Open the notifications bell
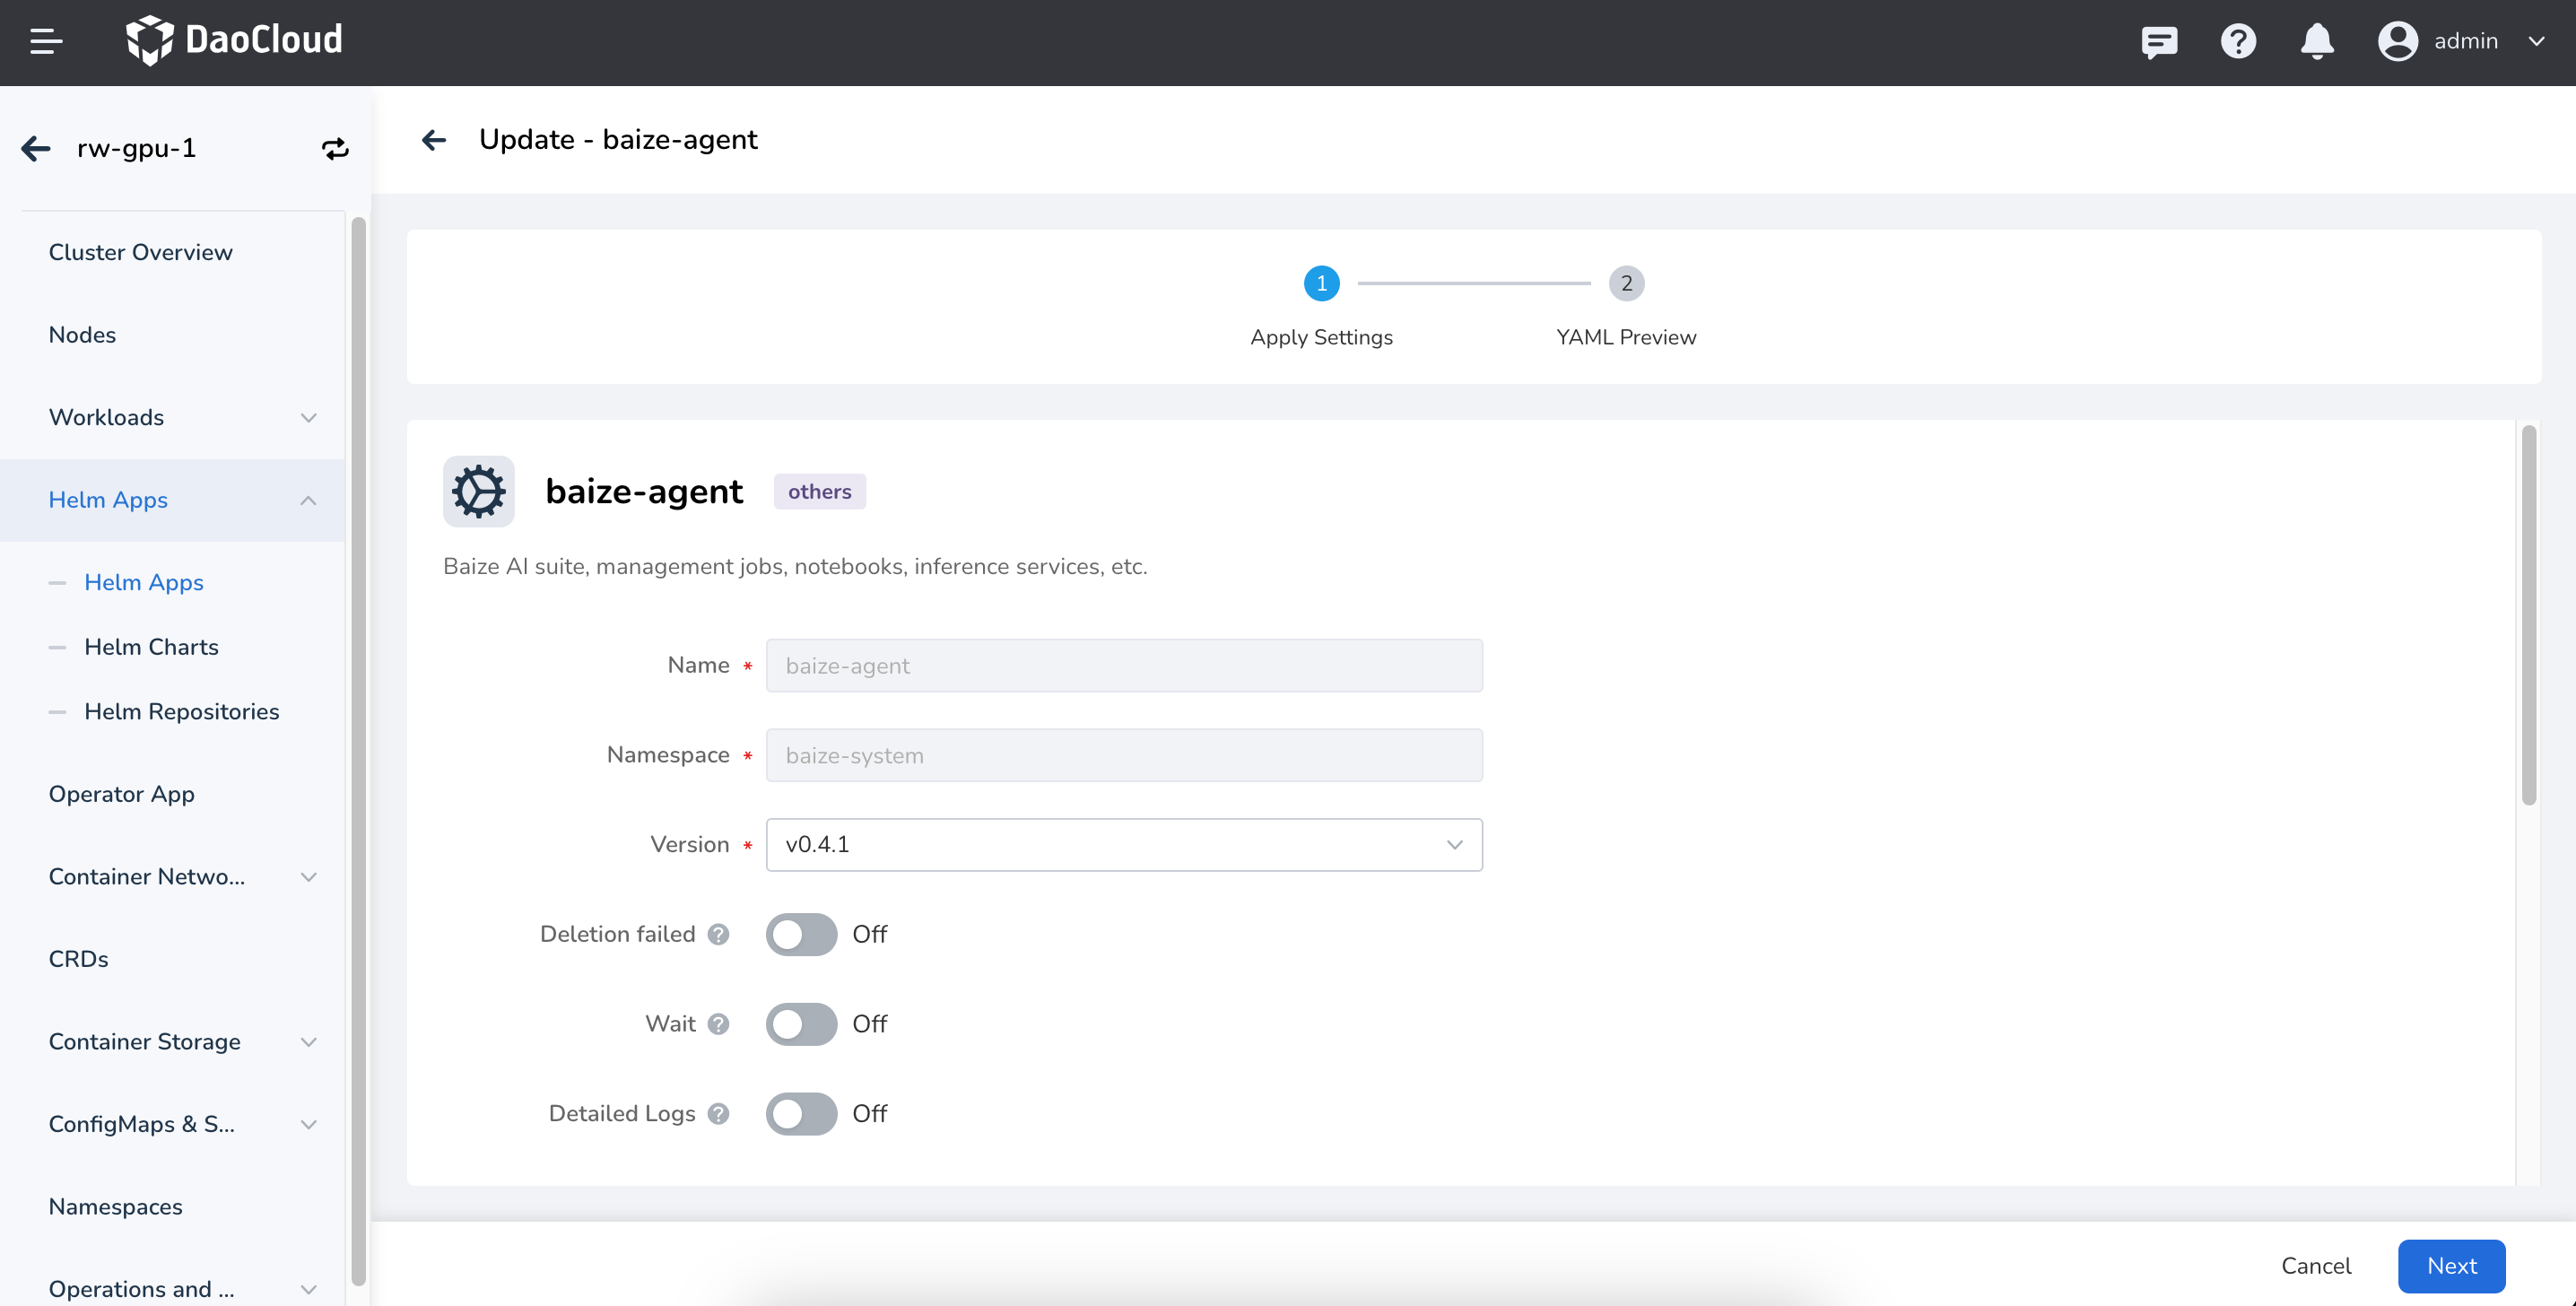 point(2316,42)
